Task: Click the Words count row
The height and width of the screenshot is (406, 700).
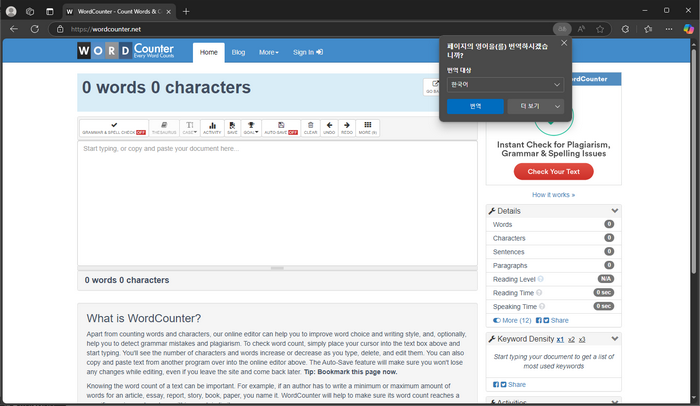Action: [553, 224]
